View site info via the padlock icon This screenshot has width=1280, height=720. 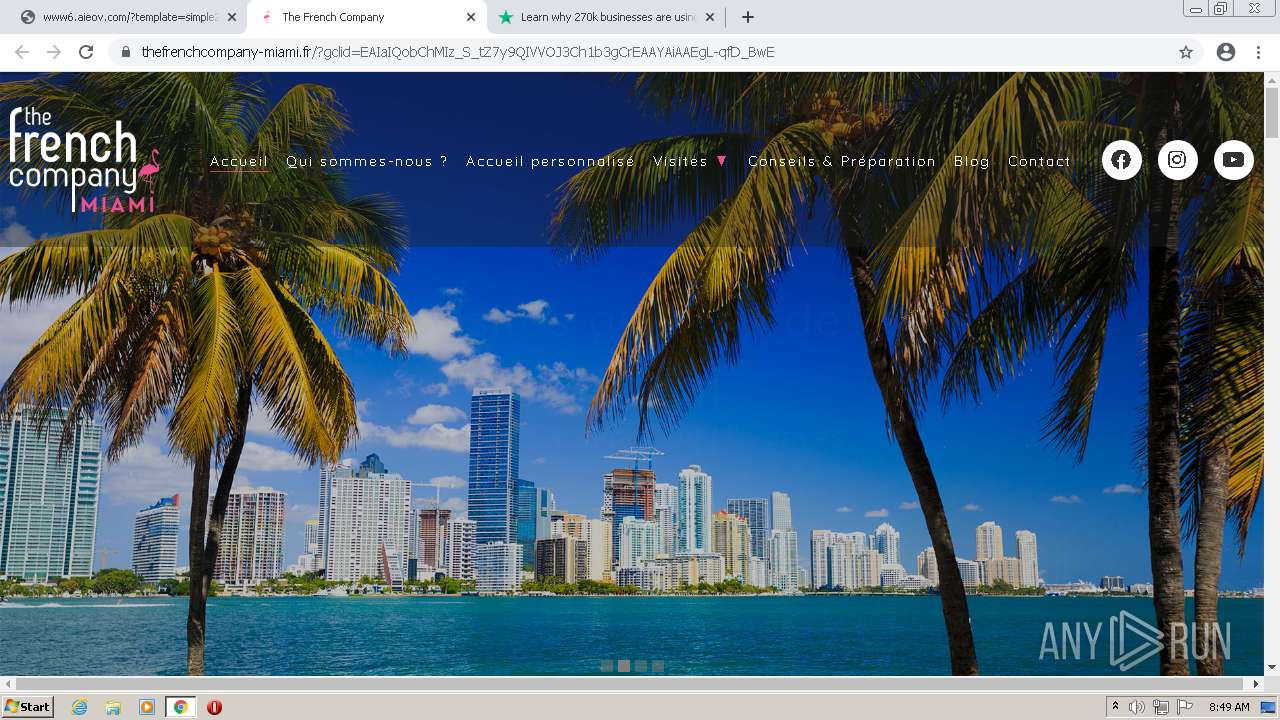point(125,52)
